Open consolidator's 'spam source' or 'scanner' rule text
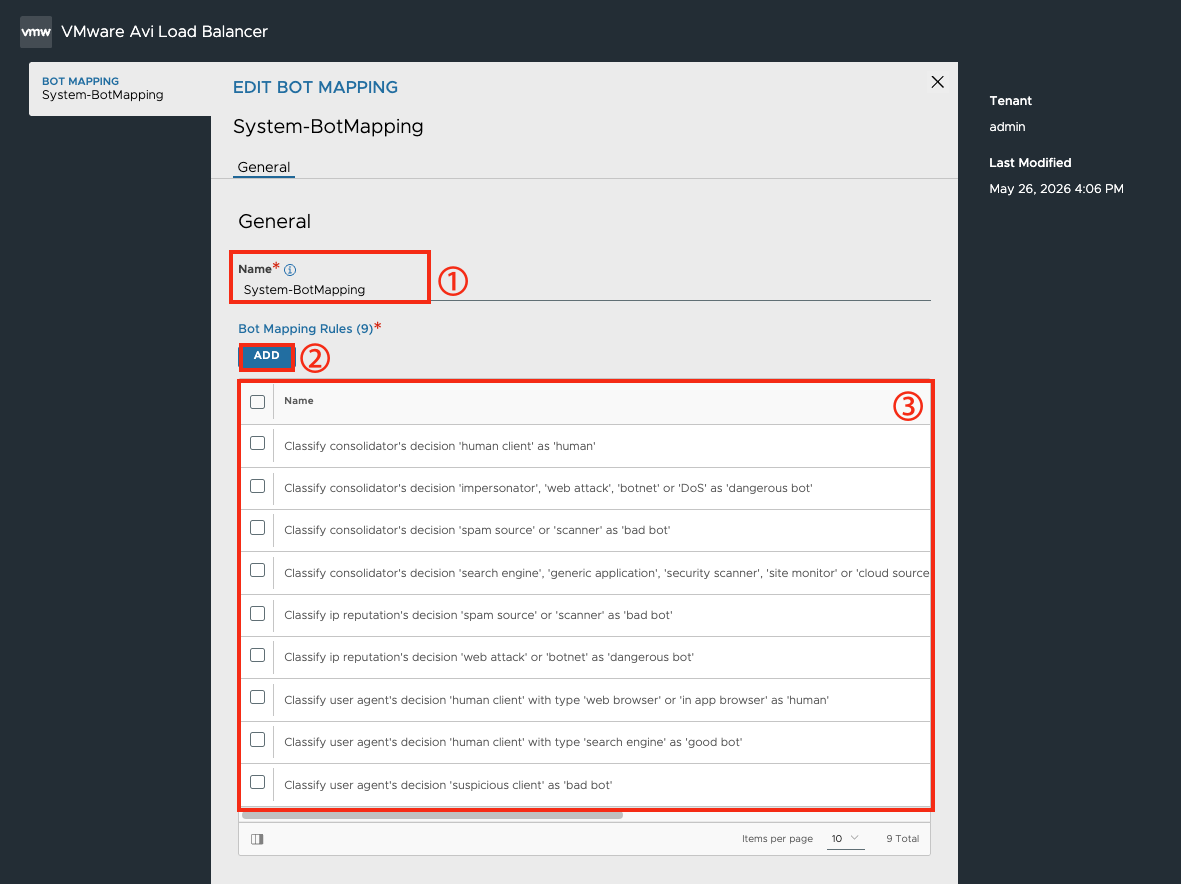 pyautogui.click(x=477, y=530)
